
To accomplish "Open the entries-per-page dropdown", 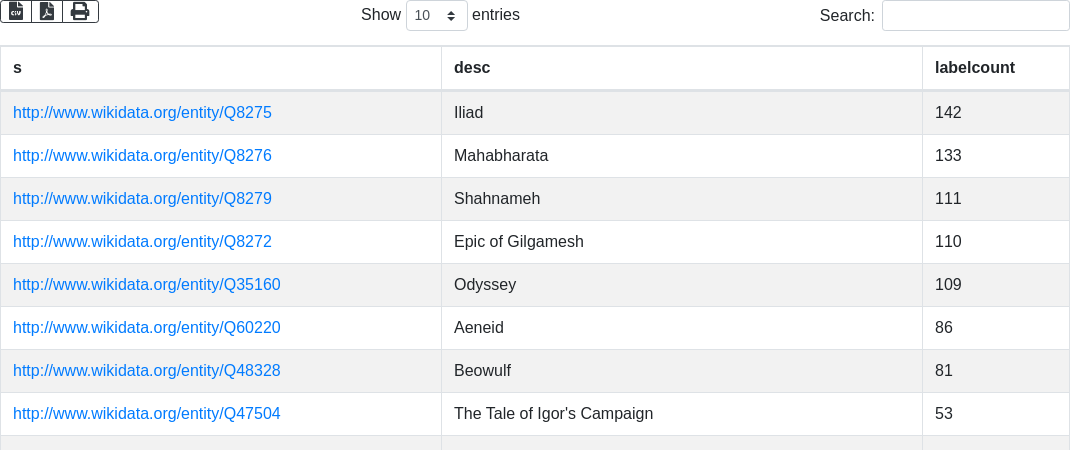I will (x=436, y=16).
